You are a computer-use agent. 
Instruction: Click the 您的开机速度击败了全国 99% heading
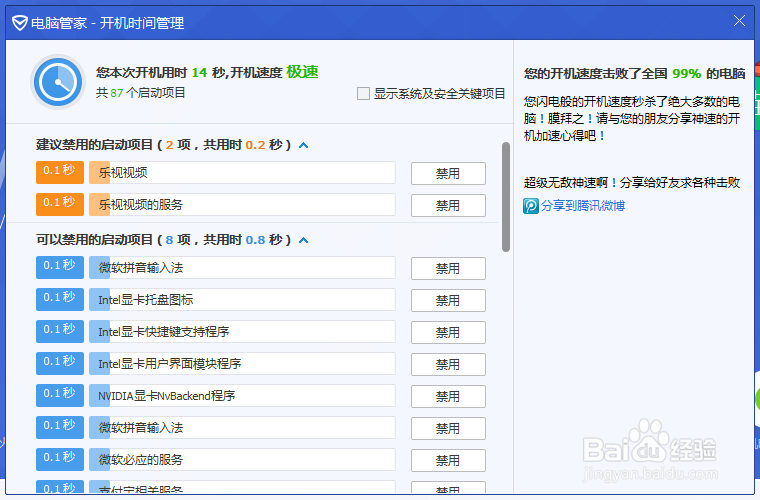point(634,74)
